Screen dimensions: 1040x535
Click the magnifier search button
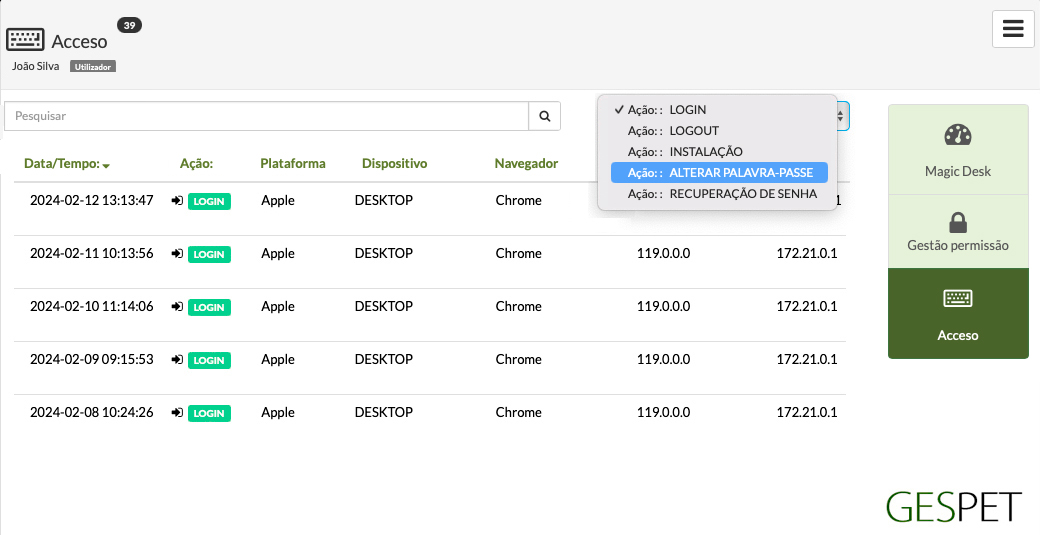point(545,116)
